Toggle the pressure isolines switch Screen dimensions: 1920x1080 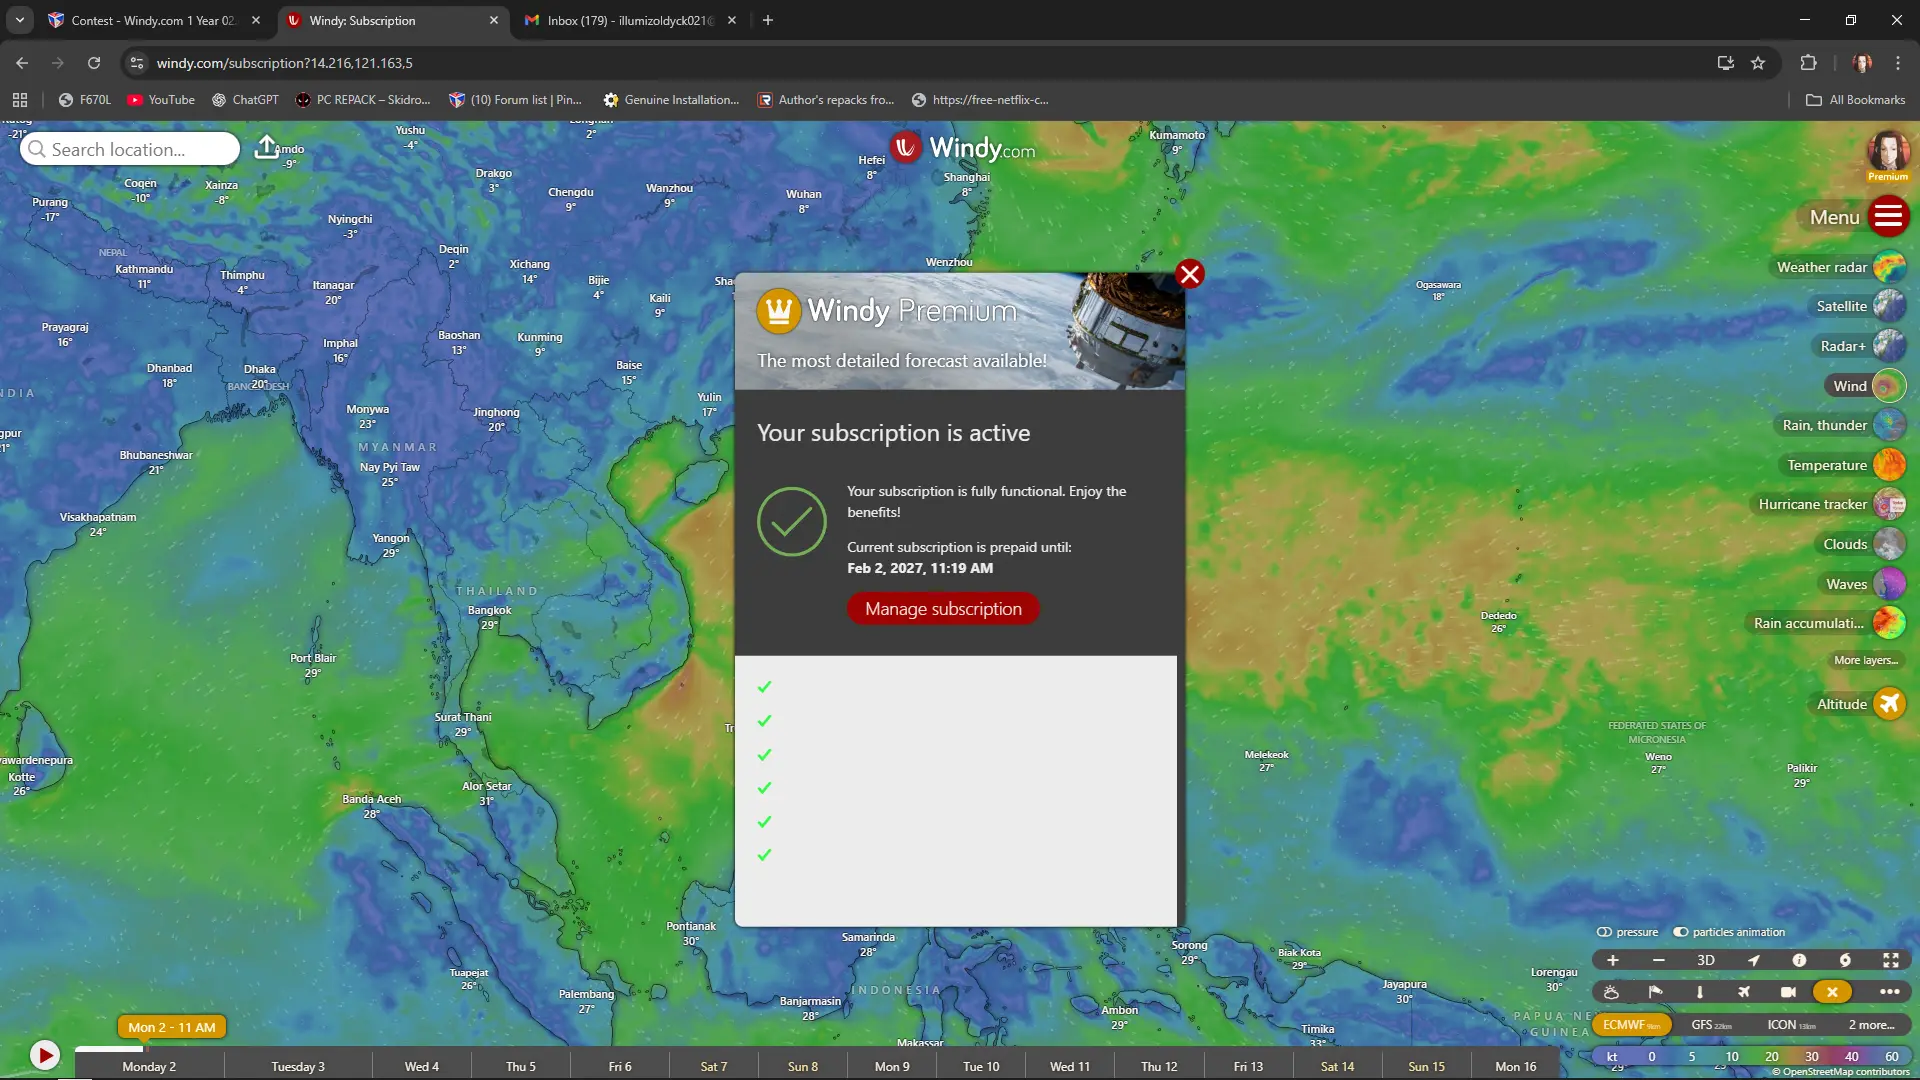(1604, 932)
